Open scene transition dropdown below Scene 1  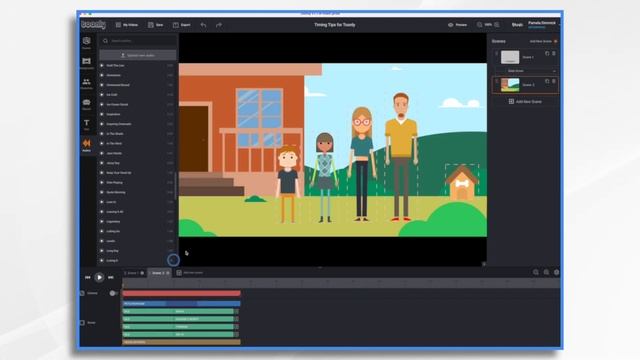(531, 71)
